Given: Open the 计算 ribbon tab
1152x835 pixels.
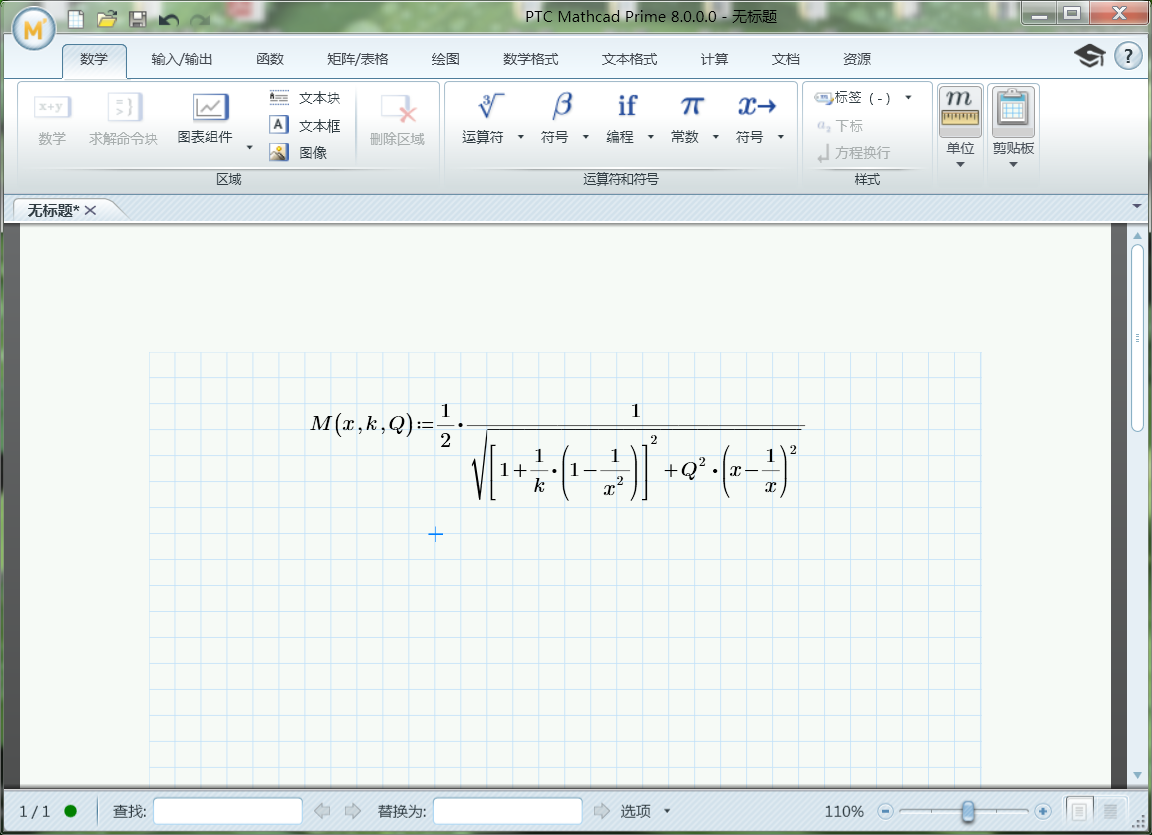Looking at the screenshot, I should pyautogui.click(x=714, y=59).
